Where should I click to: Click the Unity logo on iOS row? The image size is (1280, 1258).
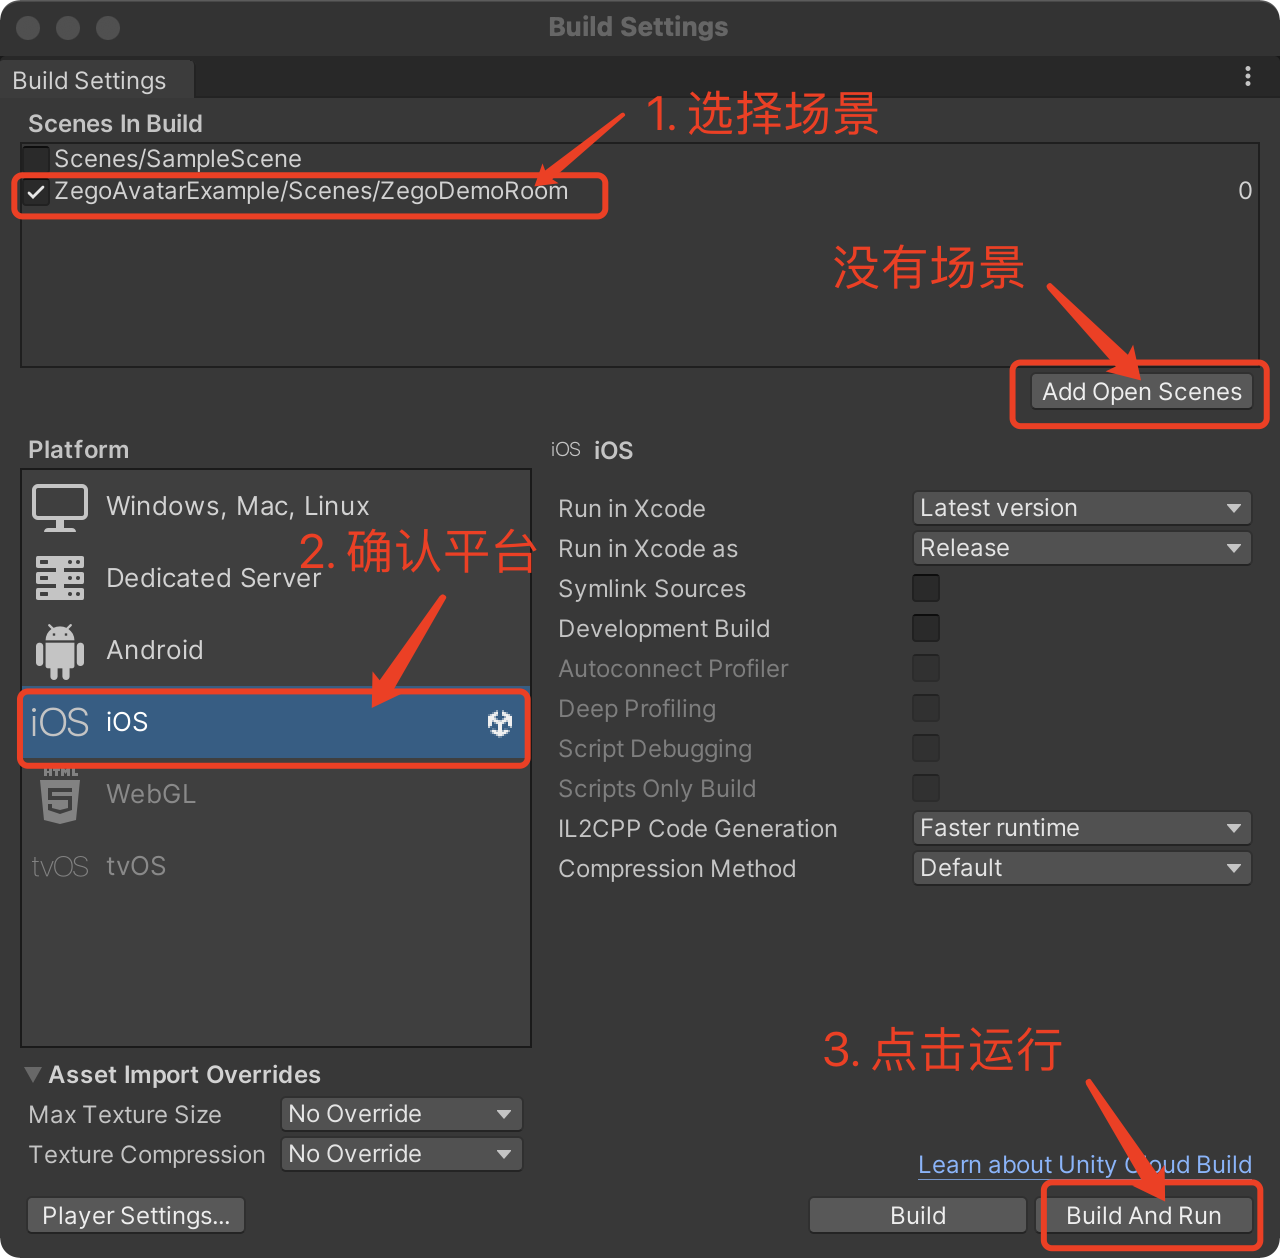click(500, 723)
